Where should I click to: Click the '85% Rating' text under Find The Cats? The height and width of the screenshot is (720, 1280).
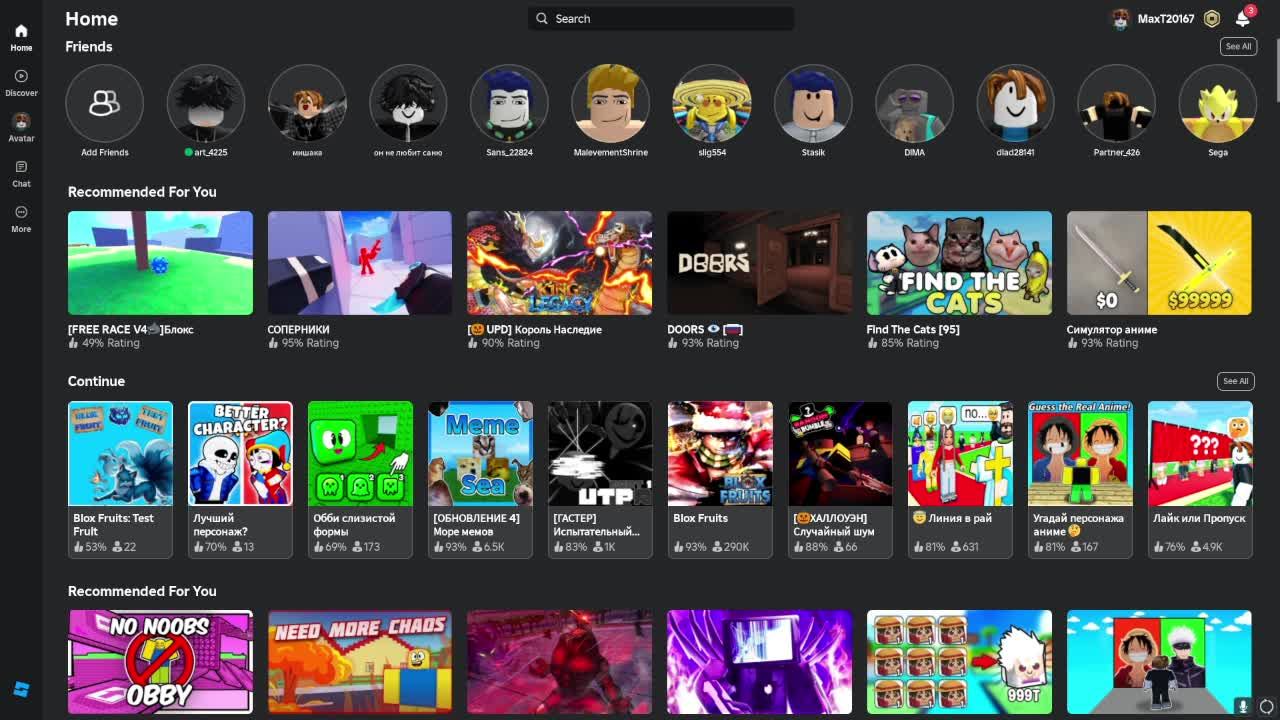tap(909, 343)
